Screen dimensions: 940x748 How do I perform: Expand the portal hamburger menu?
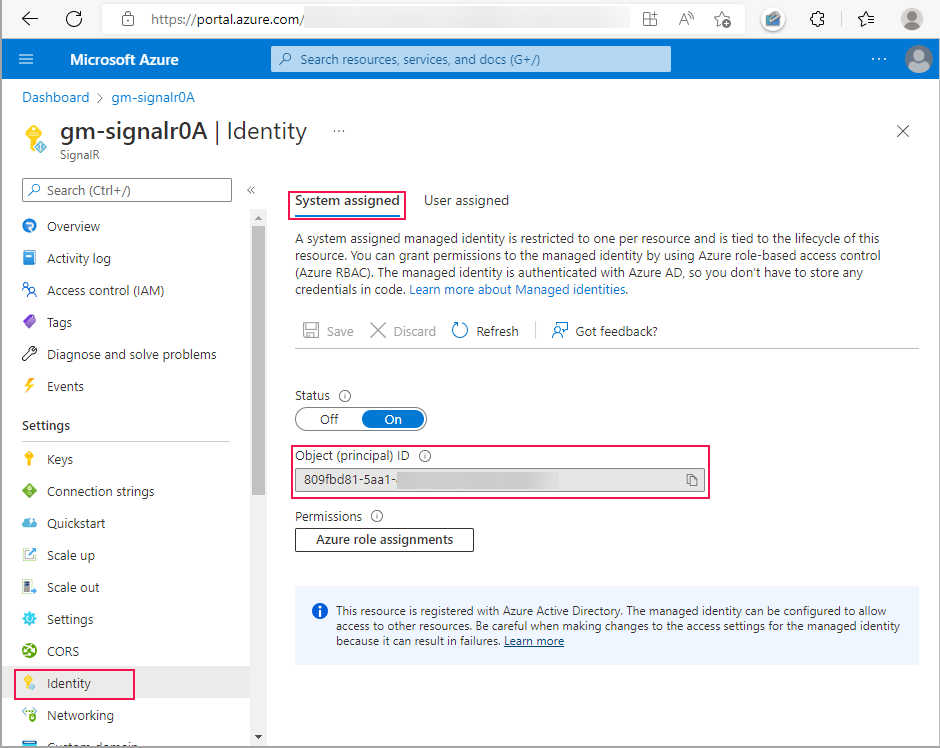click(26, 58)
